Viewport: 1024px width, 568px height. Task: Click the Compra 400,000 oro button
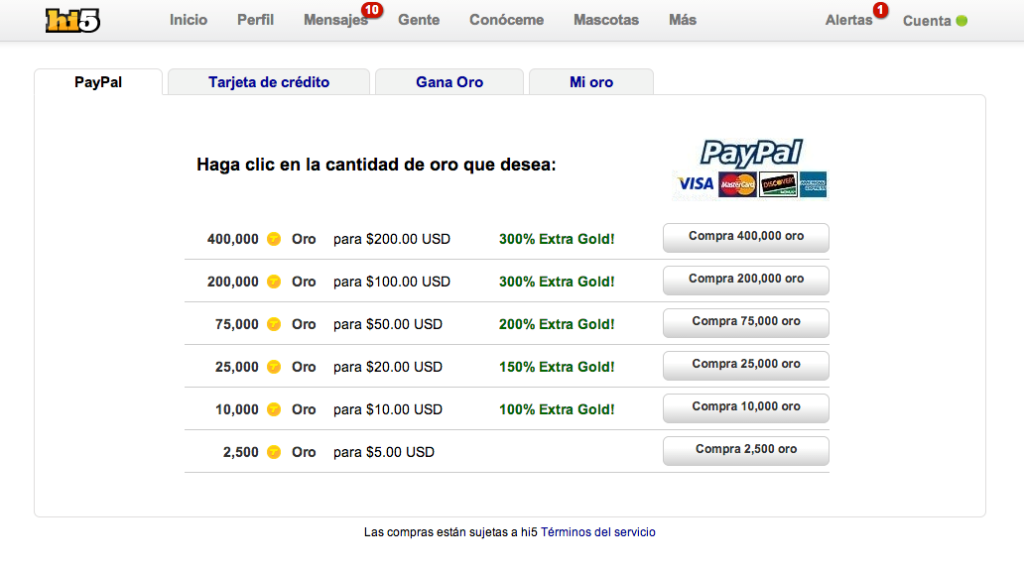(746, 237)
